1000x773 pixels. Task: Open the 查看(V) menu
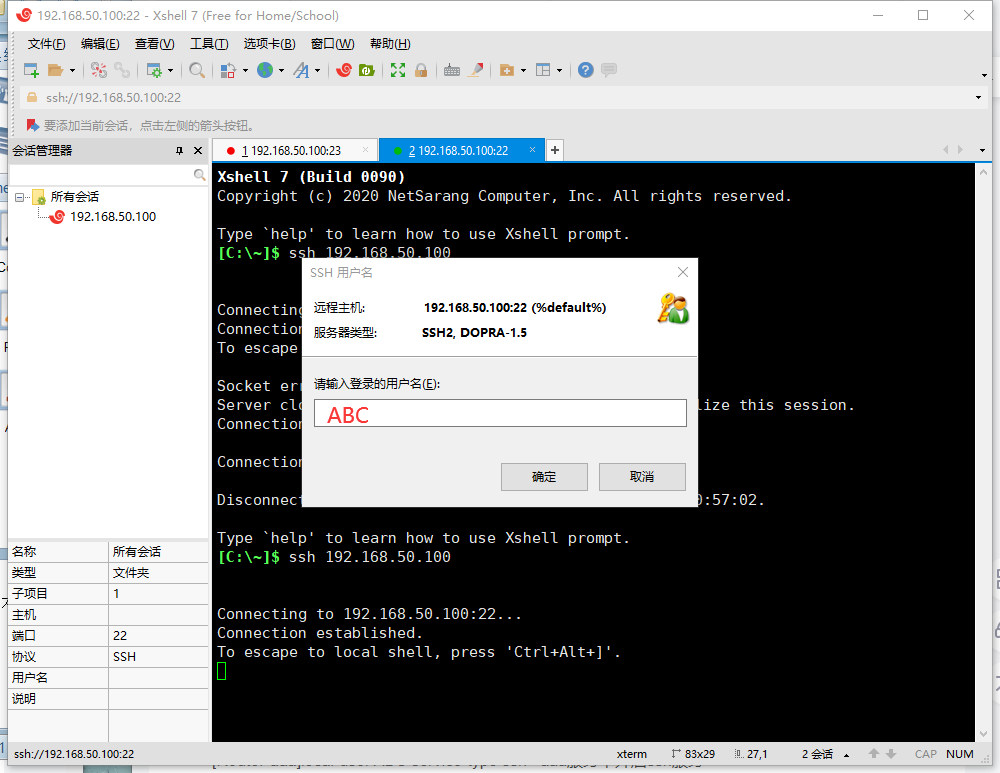154,44
